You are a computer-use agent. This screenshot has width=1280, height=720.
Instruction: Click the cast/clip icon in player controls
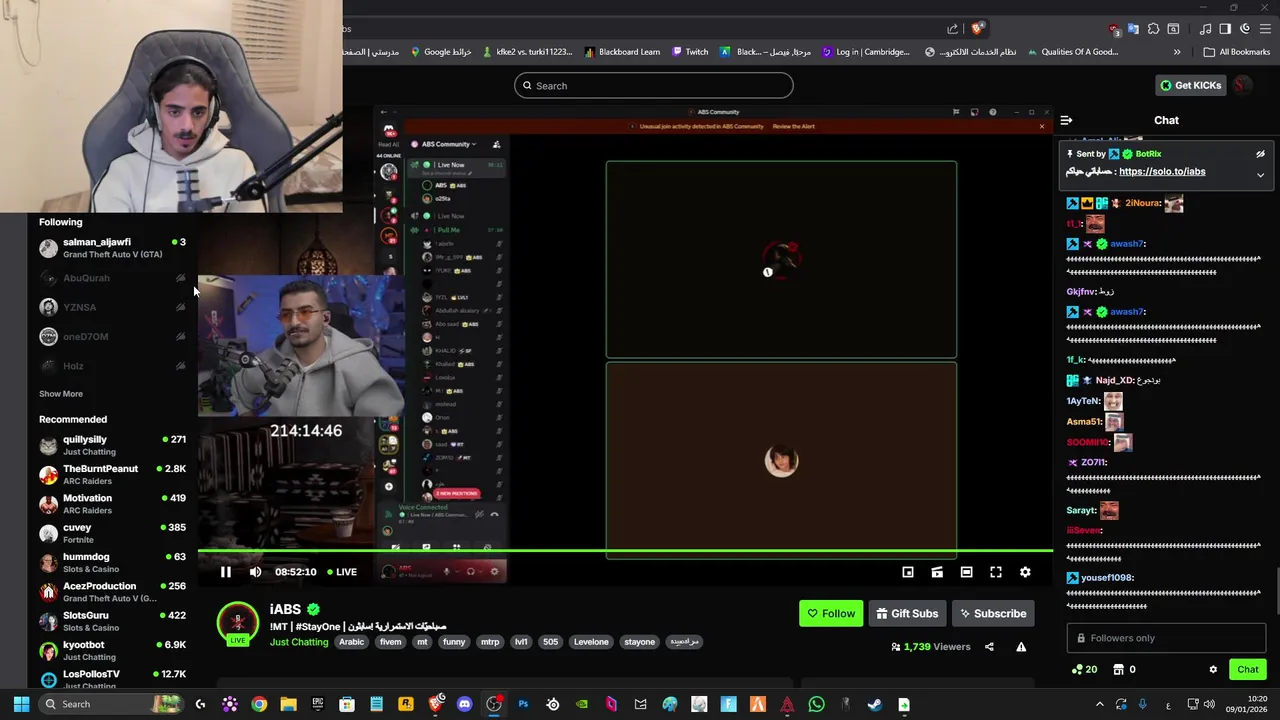coord(937,572)
